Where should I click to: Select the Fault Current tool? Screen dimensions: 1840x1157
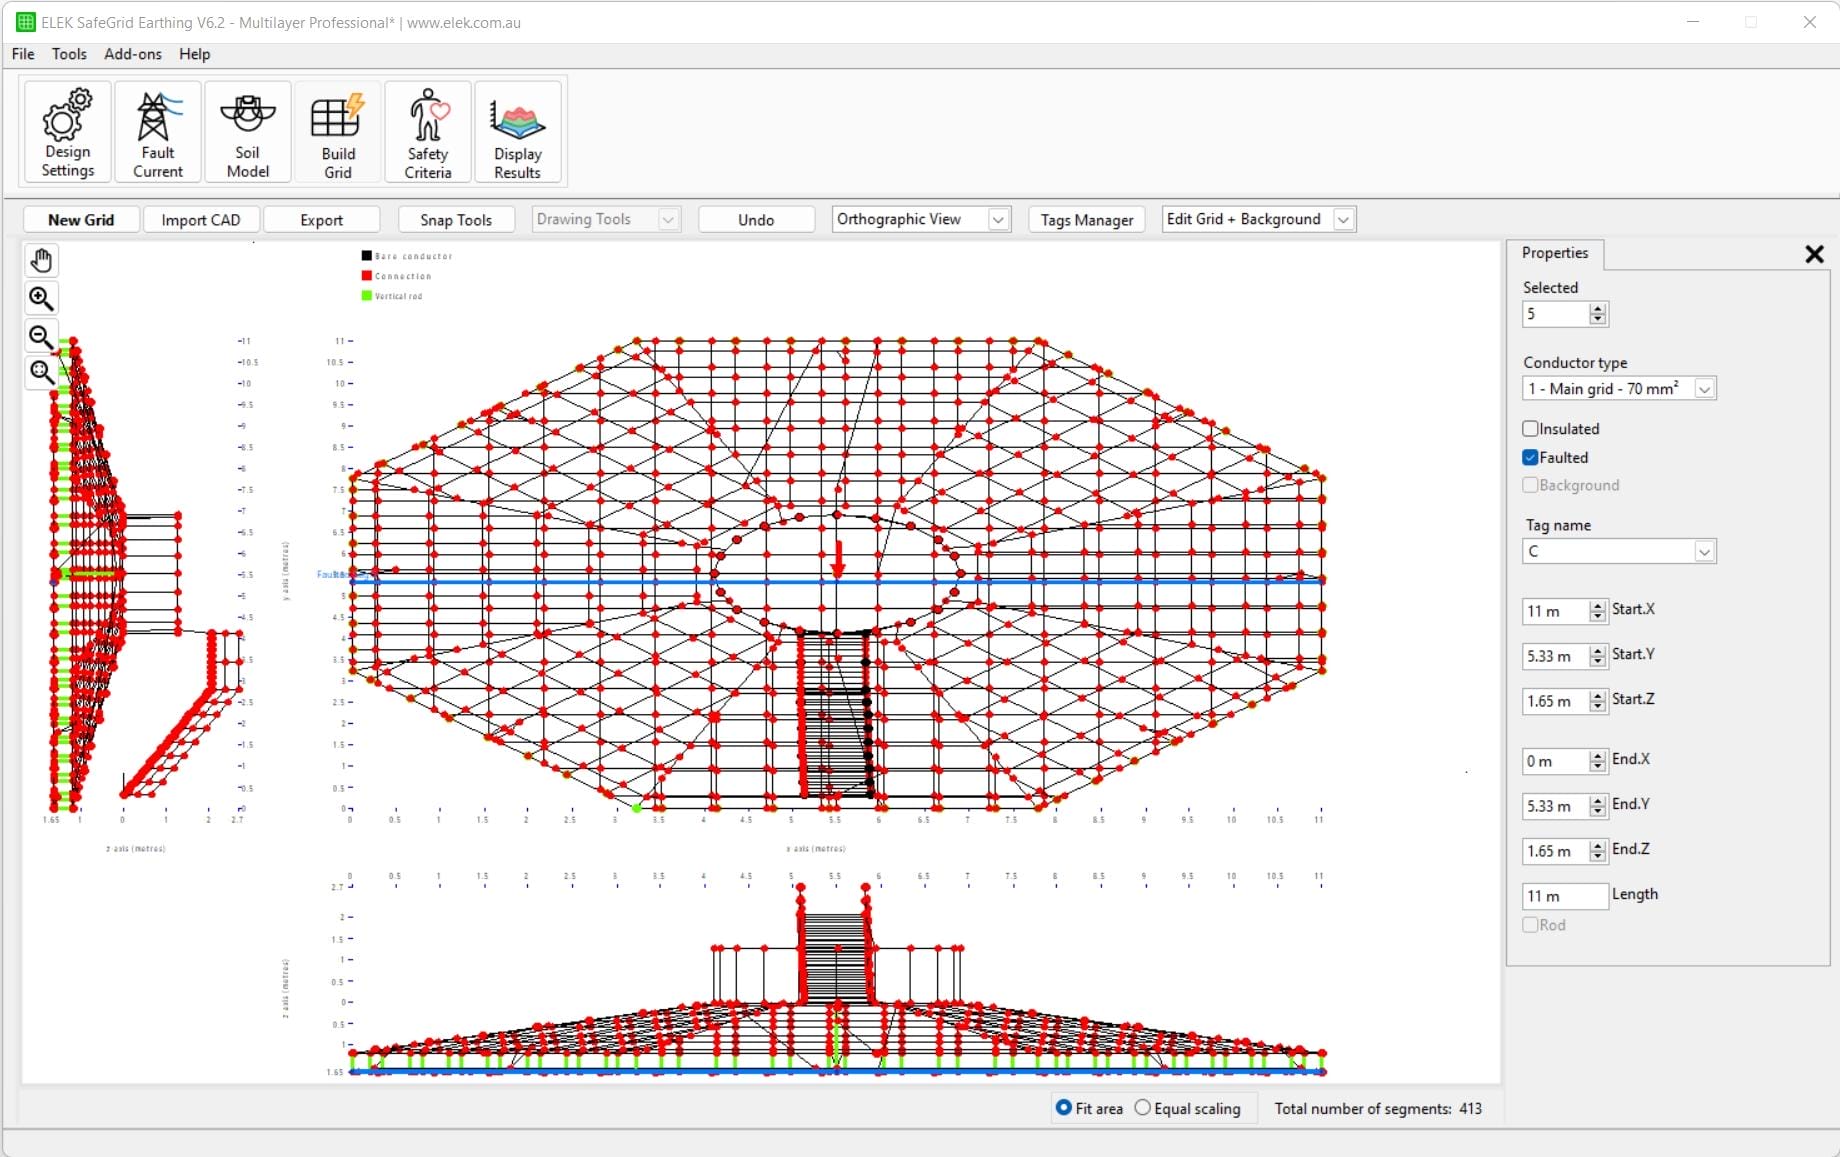pyautogui.click(x=157, y=132)
